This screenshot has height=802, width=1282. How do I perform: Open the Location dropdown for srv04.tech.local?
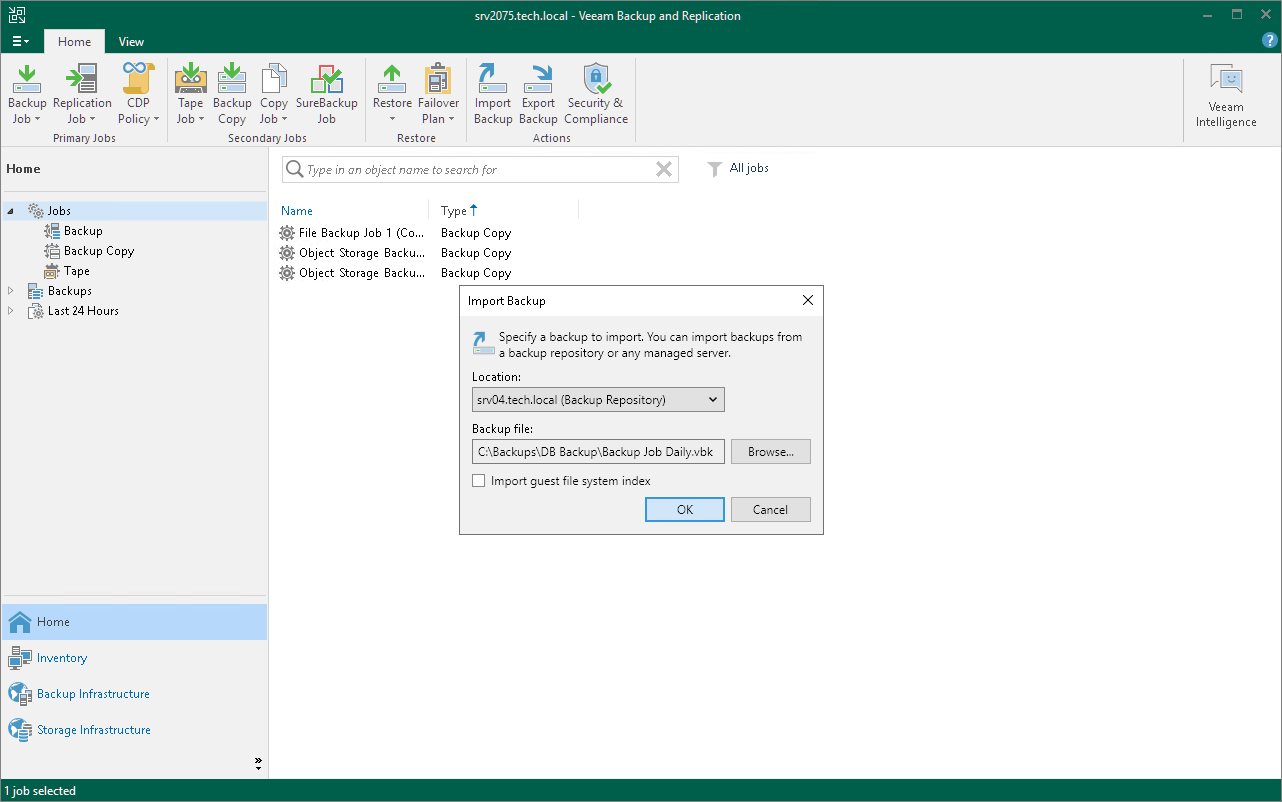click(597, 399)
